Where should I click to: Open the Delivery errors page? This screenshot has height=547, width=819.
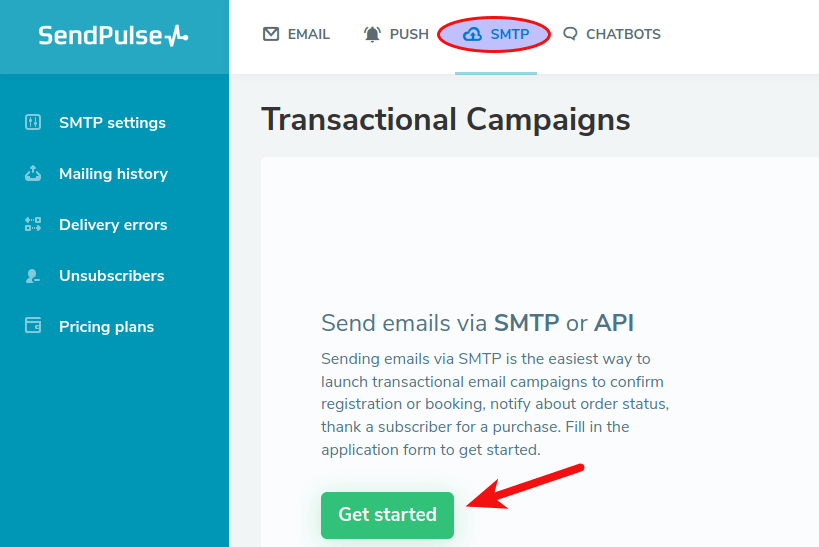coord(113,225)
